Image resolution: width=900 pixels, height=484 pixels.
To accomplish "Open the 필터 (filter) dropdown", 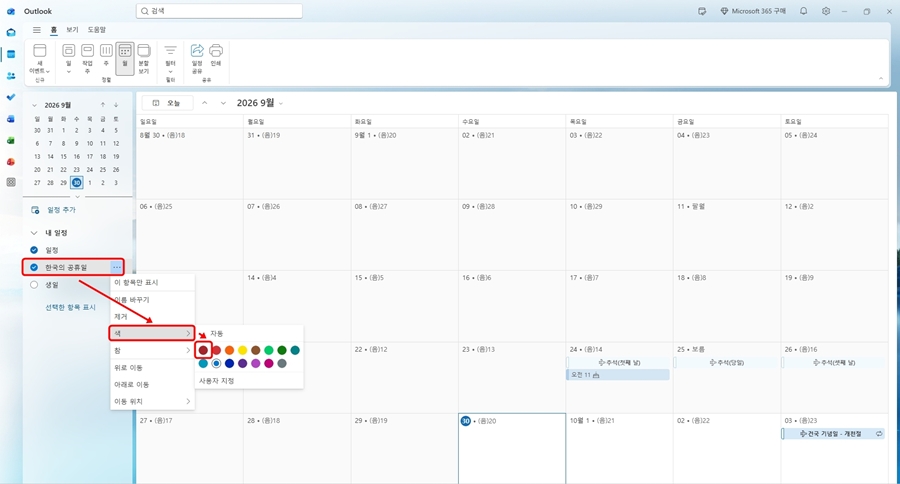I will [x=170, y=72].
